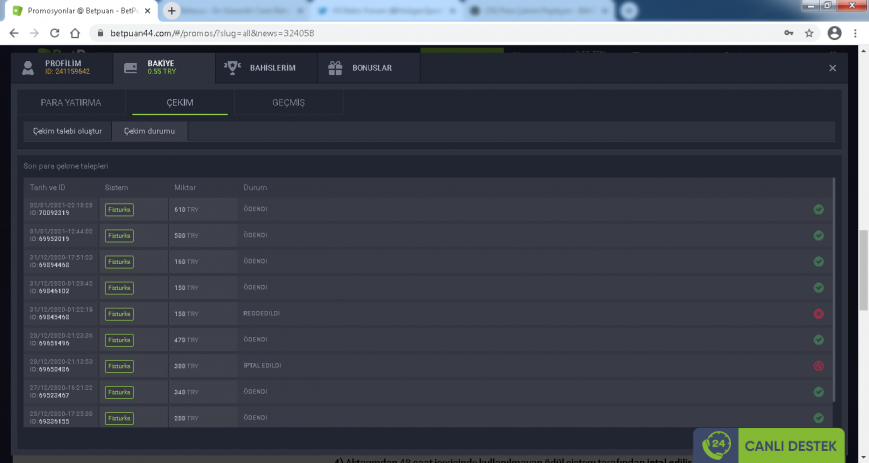The width and height of the screenshot is (869, 463).
Task: Click the 'İPTAL EDILDI' status text
Action: (262, 365)
